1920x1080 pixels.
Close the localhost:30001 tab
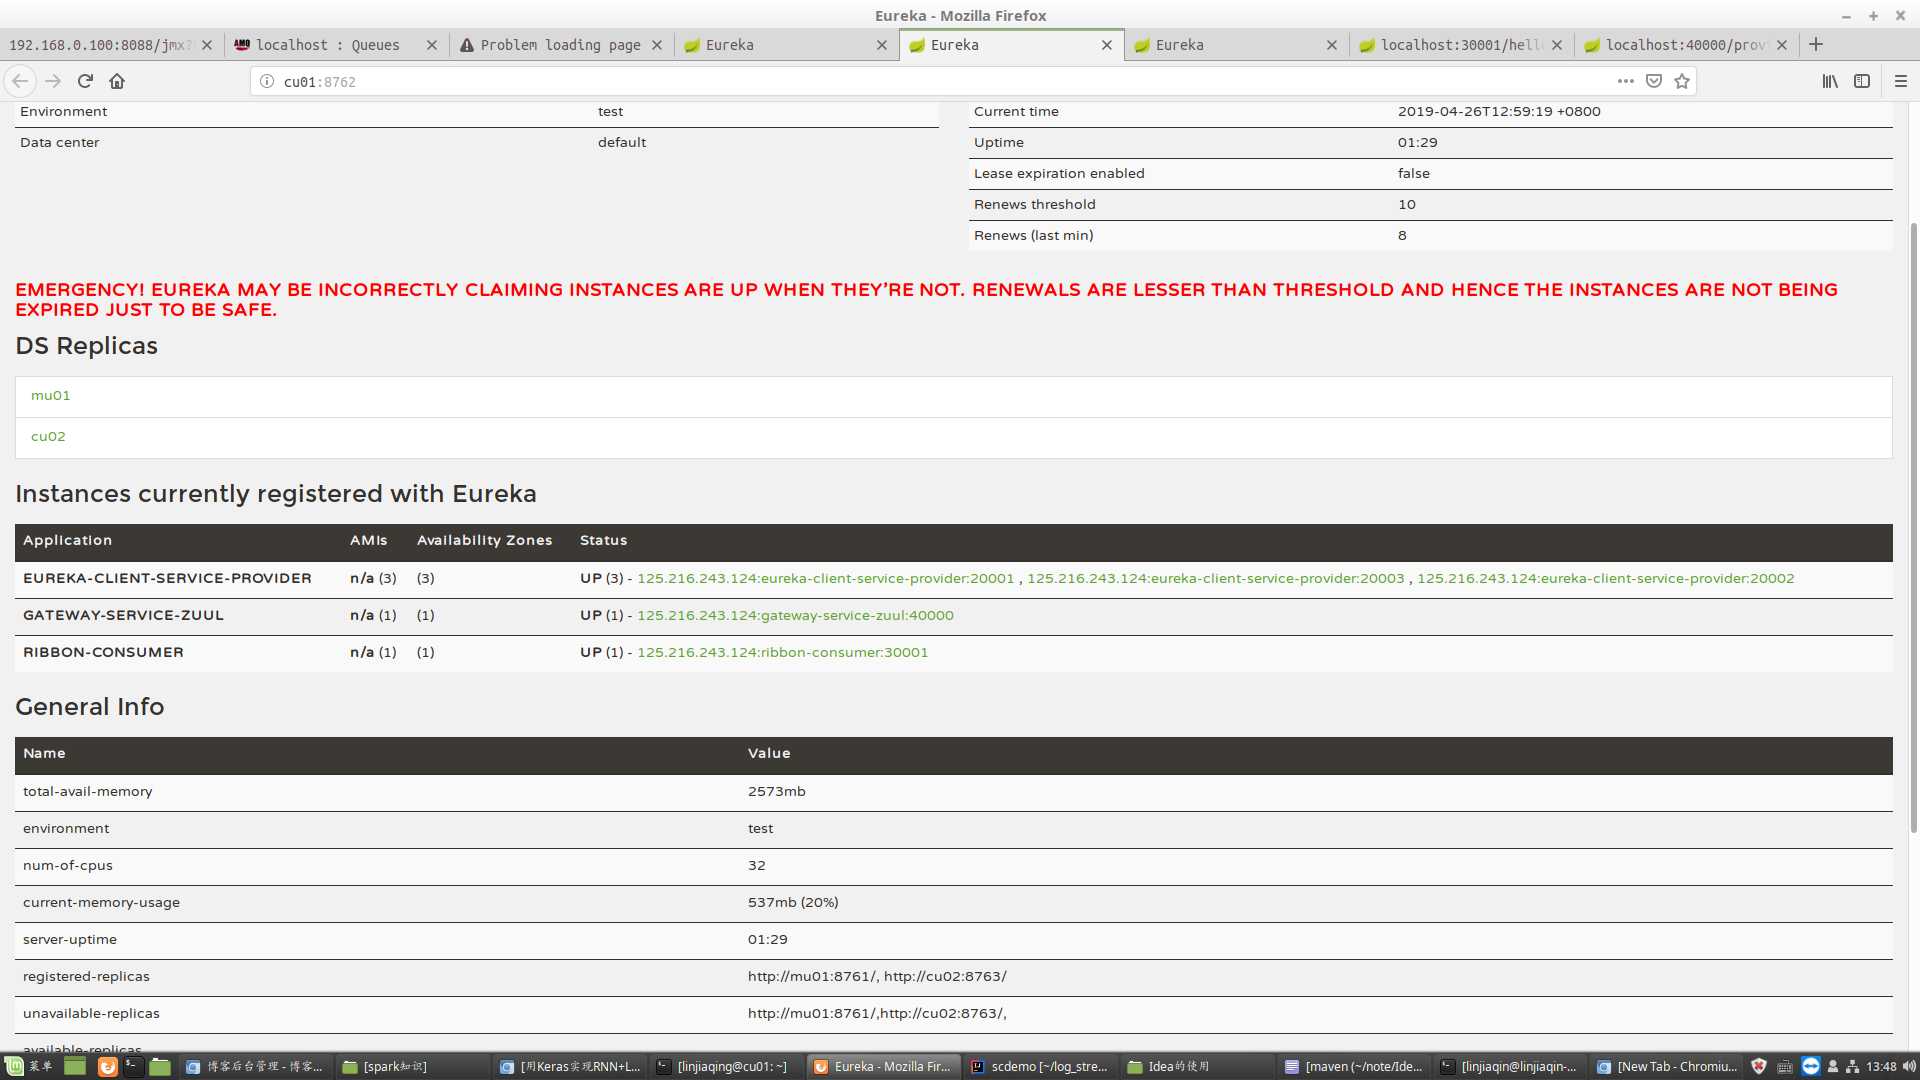(x=1557, y=45)
